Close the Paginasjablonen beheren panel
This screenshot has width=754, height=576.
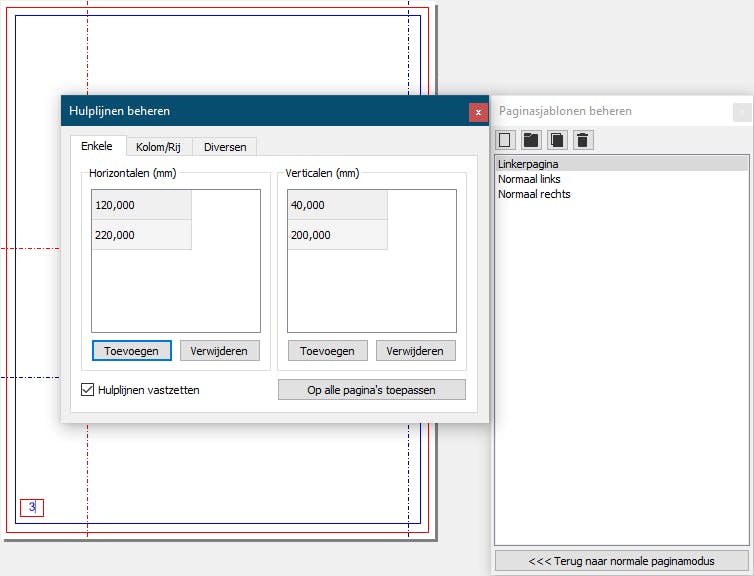point(742,112)
